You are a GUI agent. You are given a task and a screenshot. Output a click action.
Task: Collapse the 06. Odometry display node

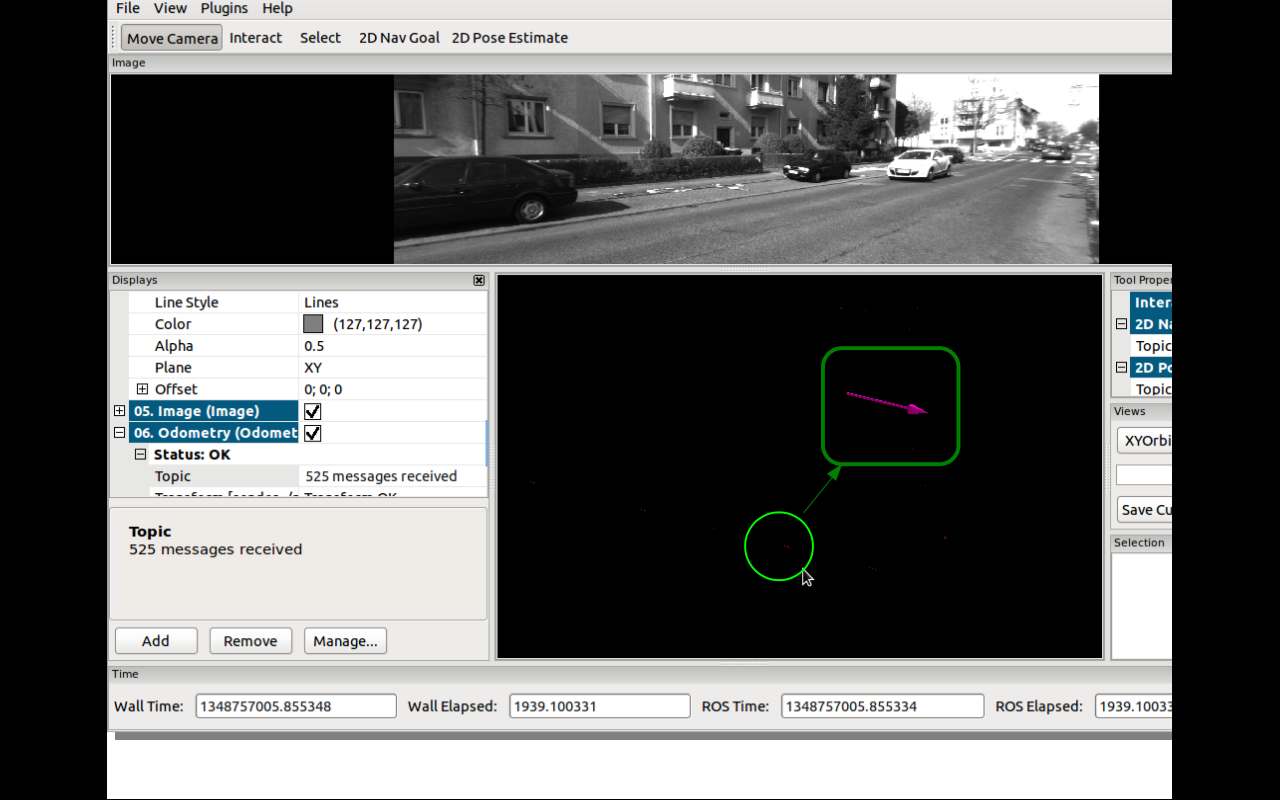pyautogui.click(x=120, y=433)
